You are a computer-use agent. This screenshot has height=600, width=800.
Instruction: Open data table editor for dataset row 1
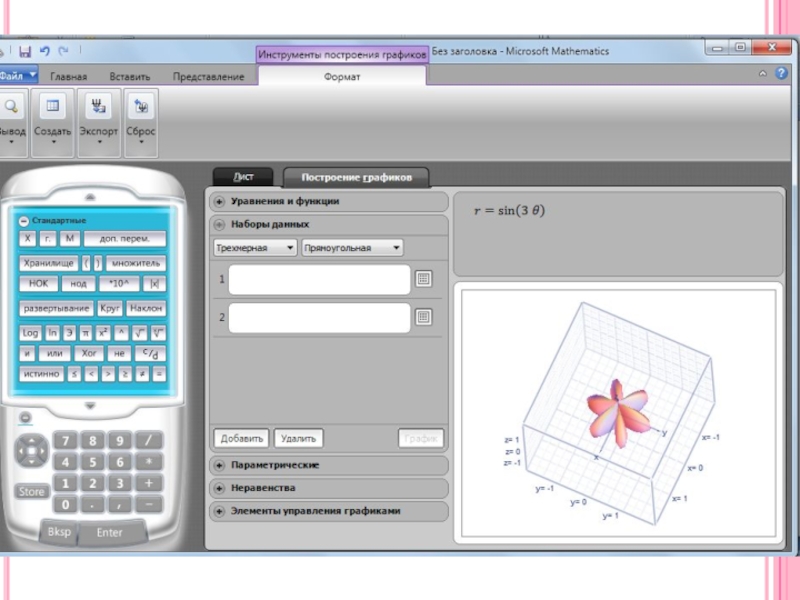(x=423, y=279)
